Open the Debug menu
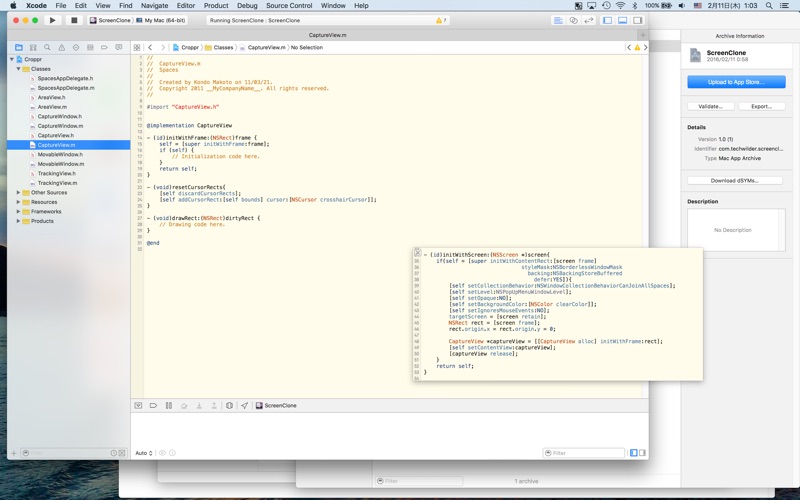The width and height of the screenshot is (800, 500). click(x=247, y=6)
